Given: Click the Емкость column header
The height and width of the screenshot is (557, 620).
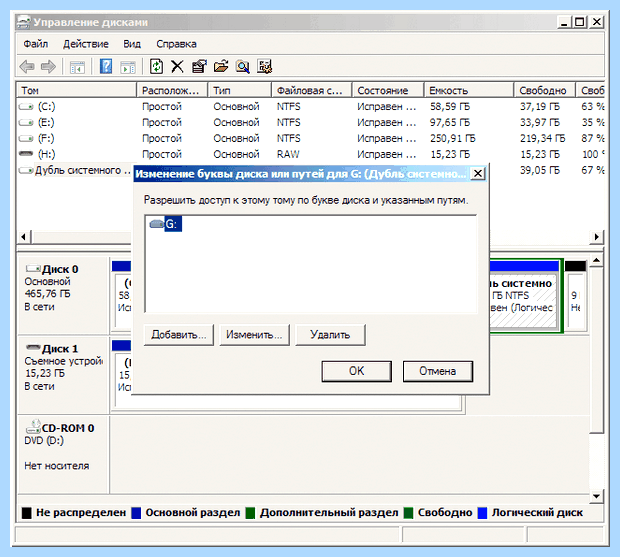Looking at the screenshot, I should 469,91.
